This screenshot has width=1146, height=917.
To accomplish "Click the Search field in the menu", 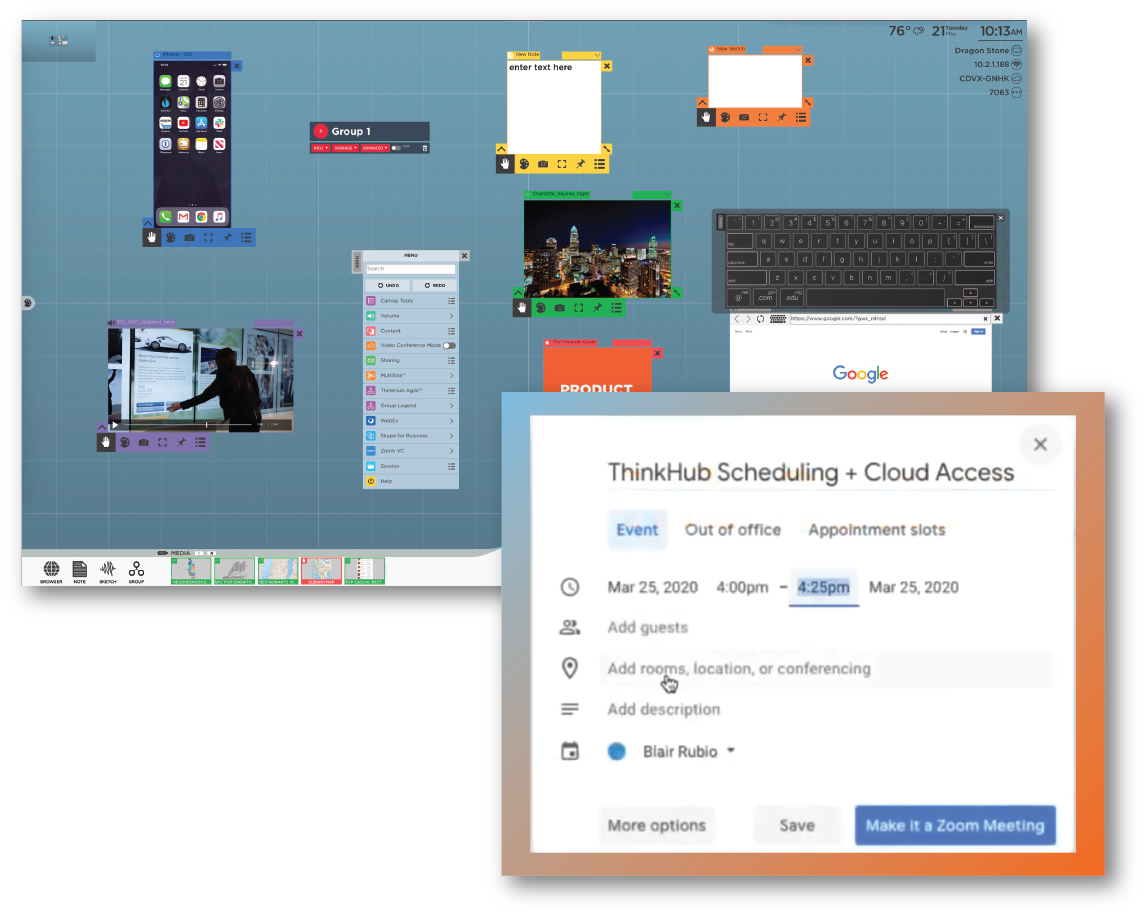I will pos(410,269).
